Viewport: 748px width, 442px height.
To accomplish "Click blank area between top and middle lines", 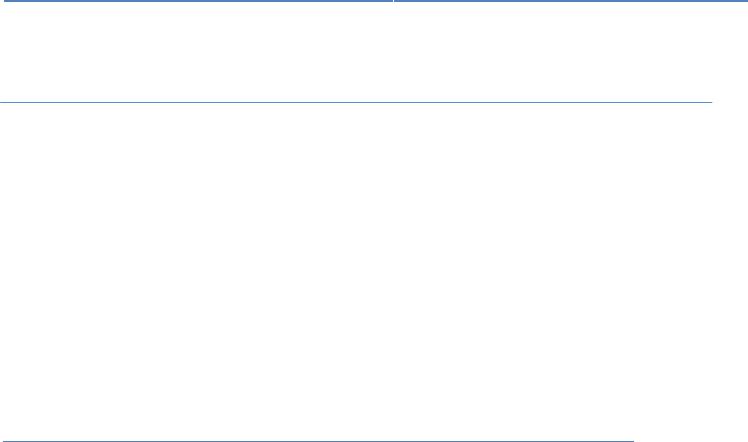I will click(x=374, y=51).
